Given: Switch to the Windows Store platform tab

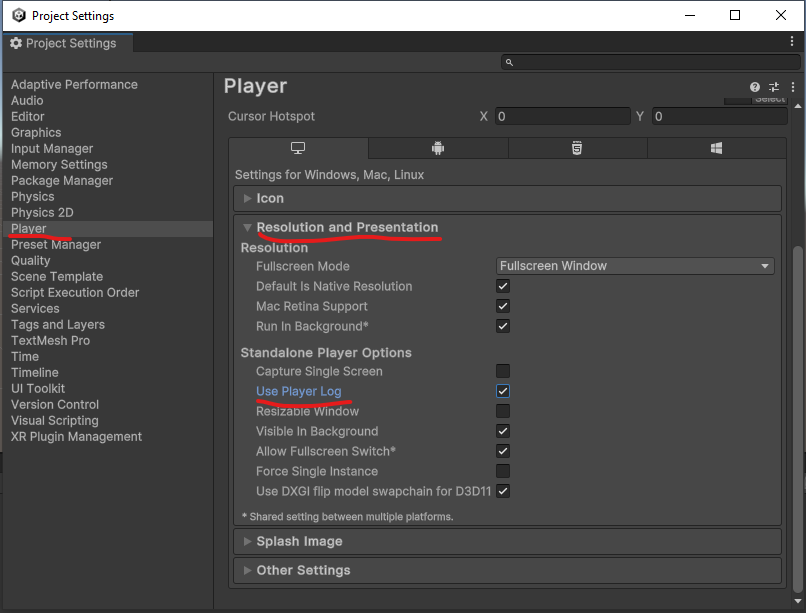Looking at the screenshot, I should pos(716,148).
